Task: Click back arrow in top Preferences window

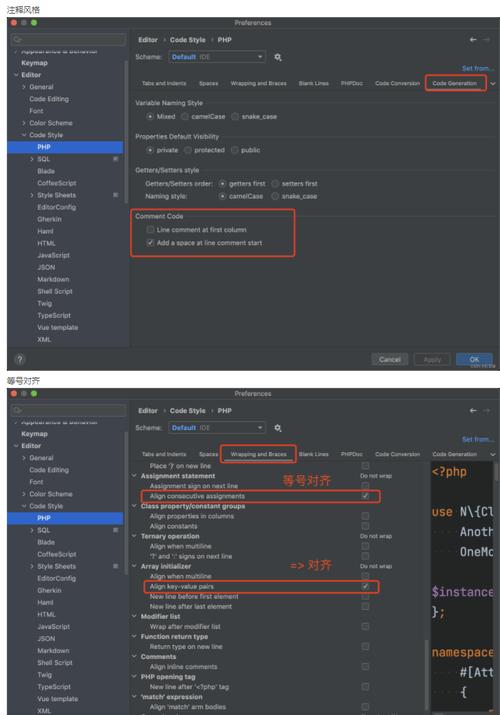Action: (x=473, y=40)
